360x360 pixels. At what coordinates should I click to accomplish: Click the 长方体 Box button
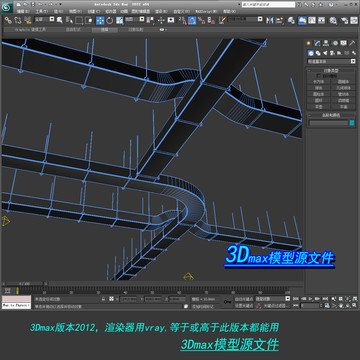pyautogui.click(x=319, y=81)
